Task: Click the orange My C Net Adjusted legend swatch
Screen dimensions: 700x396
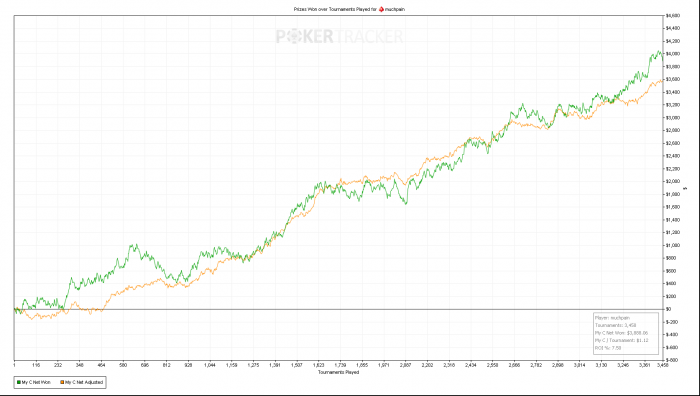Action: click(62, 382)
